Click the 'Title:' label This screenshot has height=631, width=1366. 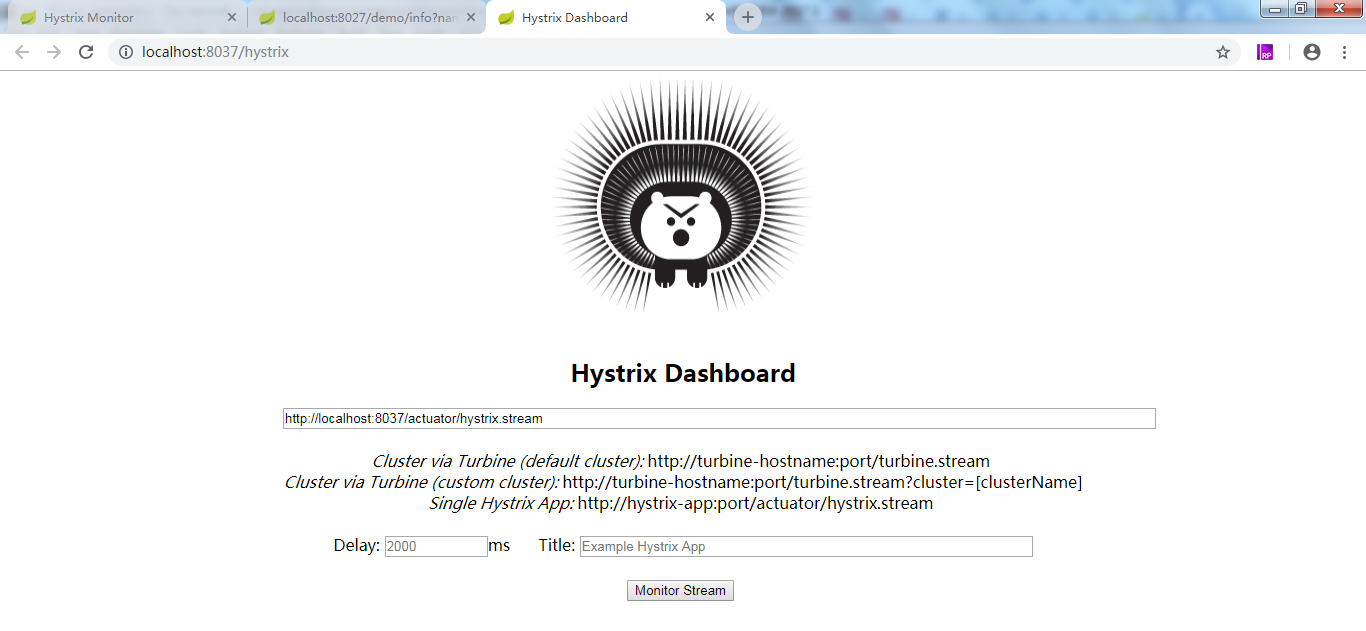557,546
